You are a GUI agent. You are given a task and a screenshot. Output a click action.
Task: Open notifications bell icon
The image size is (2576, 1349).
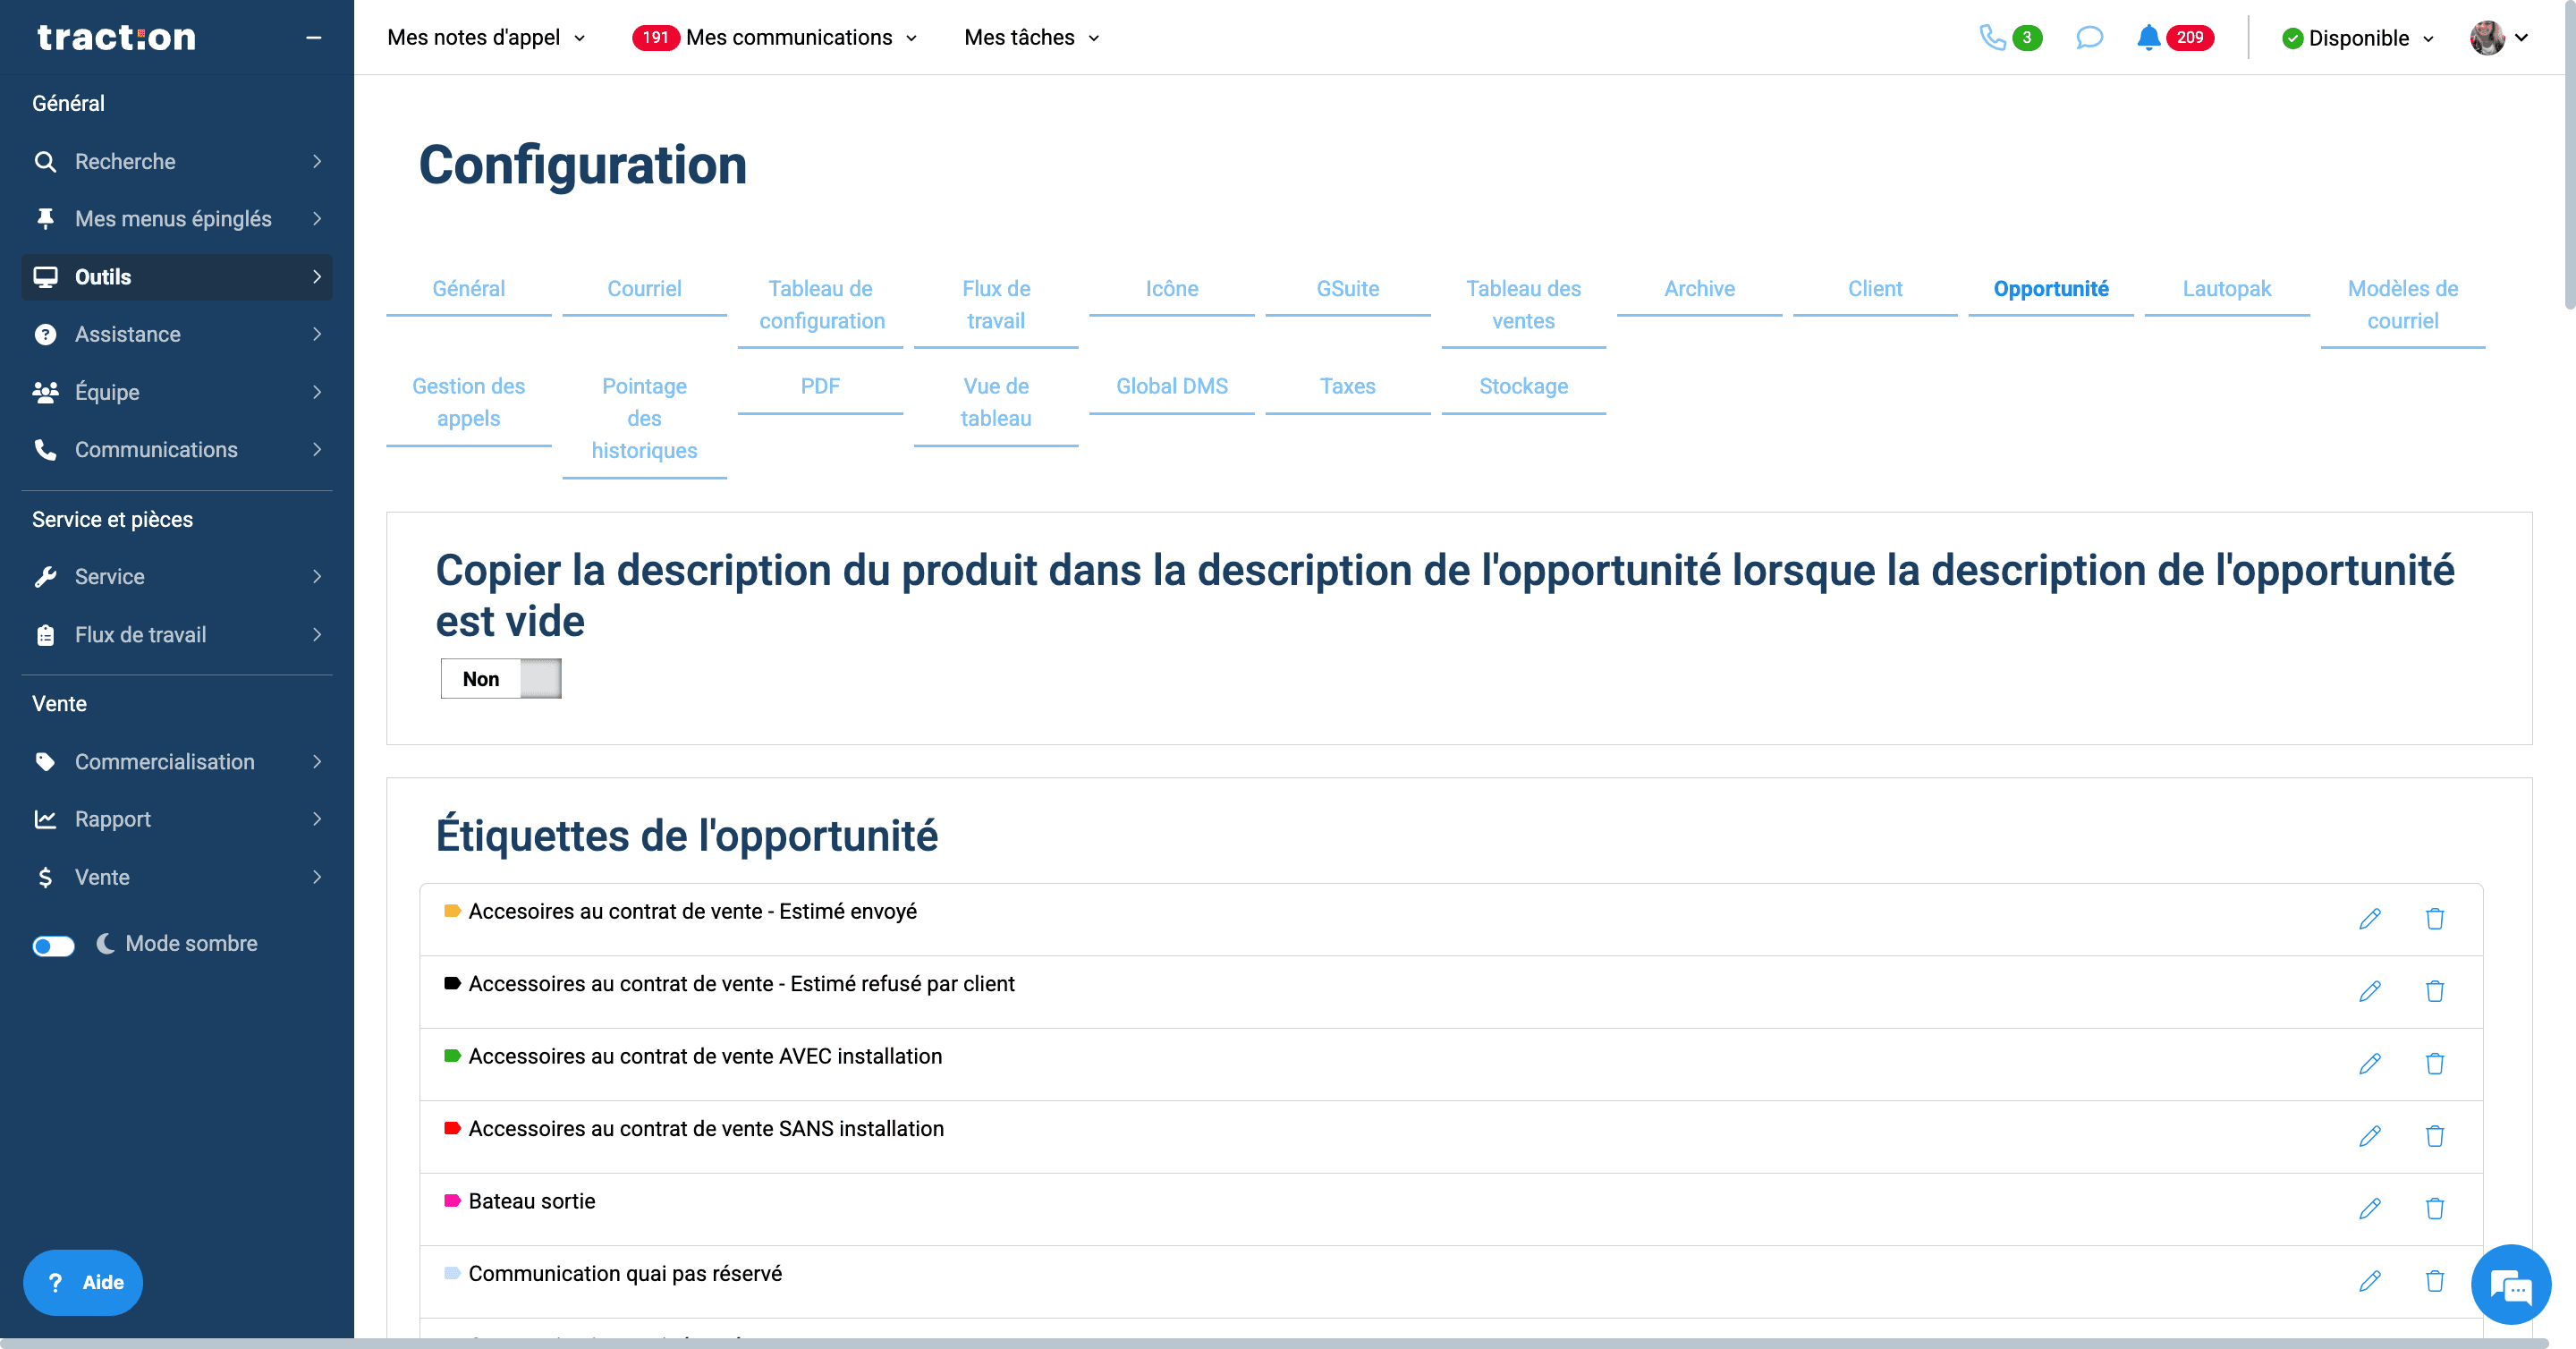2147,38
